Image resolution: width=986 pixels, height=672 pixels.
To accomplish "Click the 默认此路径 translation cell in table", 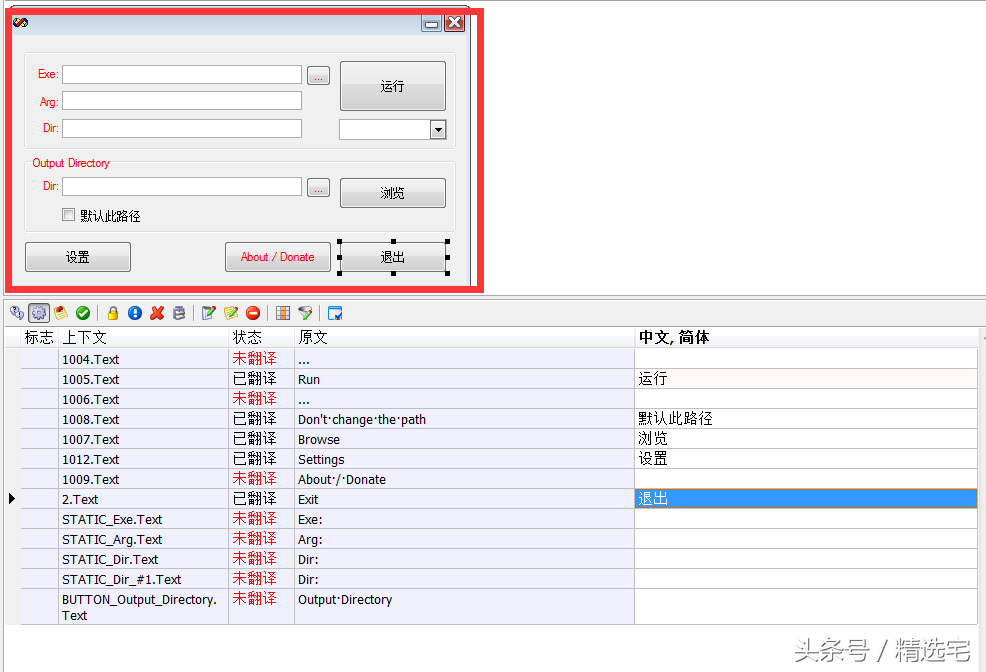I will tap(806, 419).
